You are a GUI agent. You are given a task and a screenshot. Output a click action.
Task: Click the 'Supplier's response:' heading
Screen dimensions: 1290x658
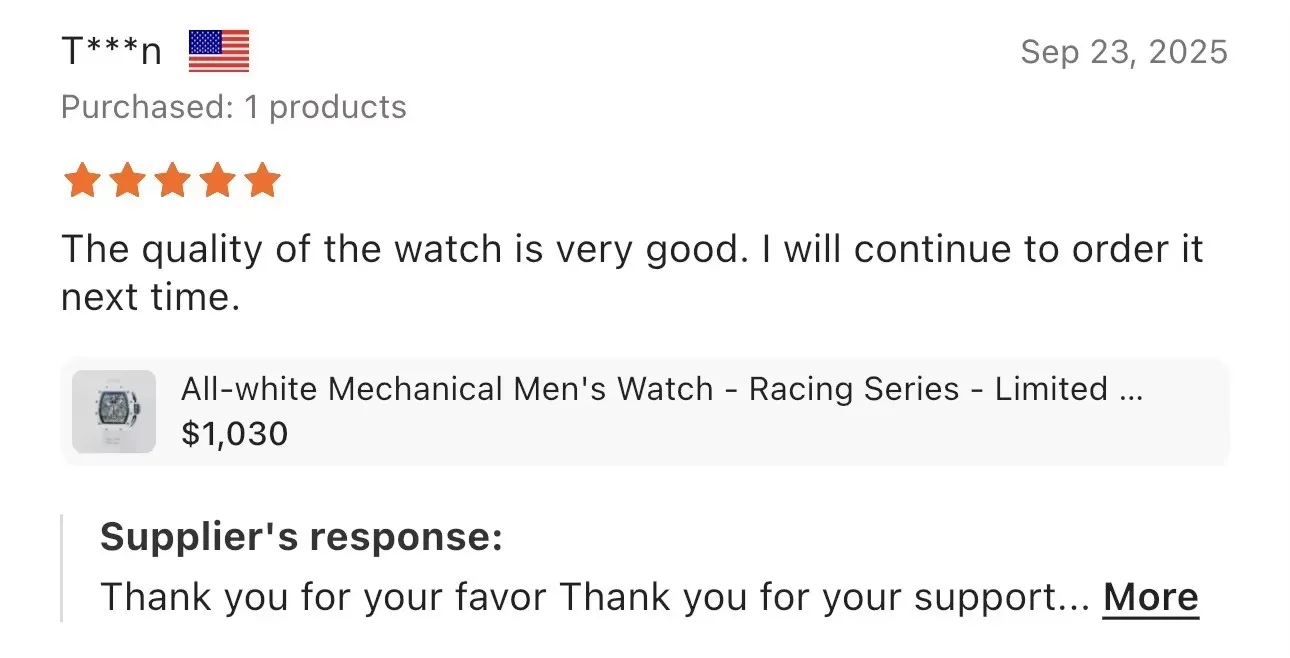pyautogui.click(x=301, y=538)
